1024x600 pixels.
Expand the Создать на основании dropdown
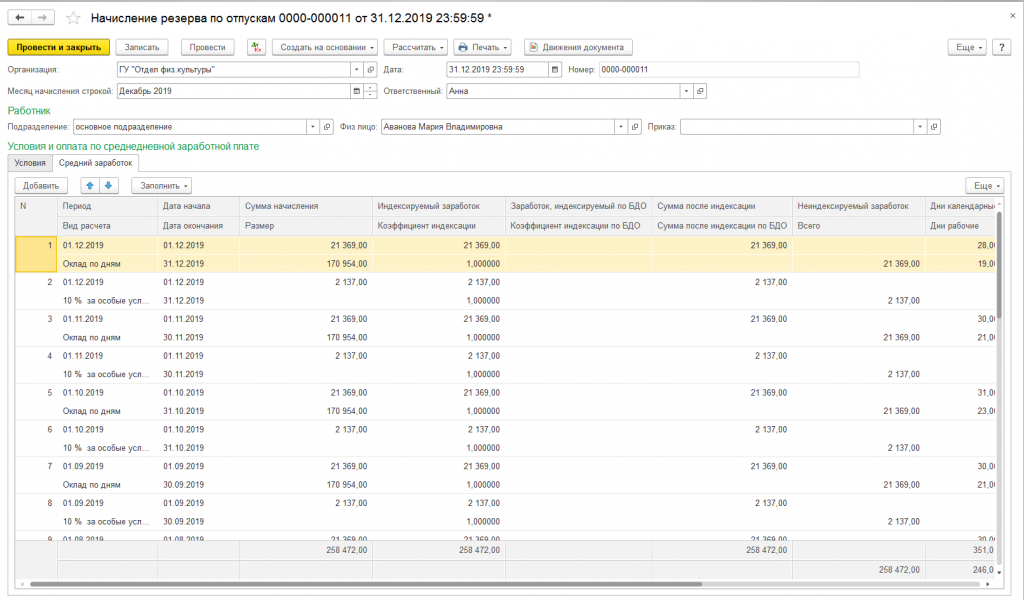324,47
